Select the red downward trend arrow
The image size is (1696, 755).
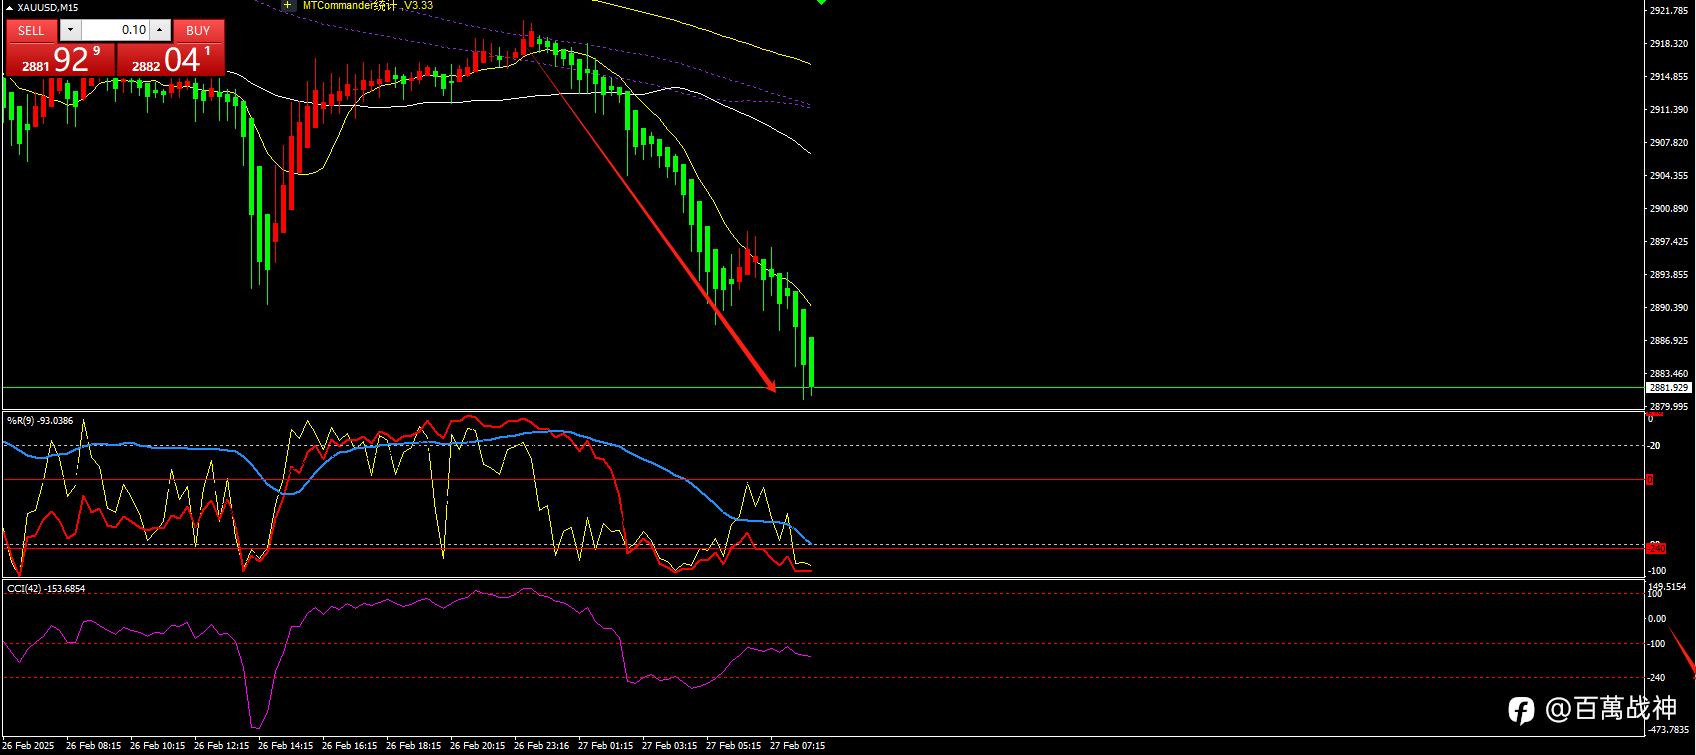[x=652, y=220]
